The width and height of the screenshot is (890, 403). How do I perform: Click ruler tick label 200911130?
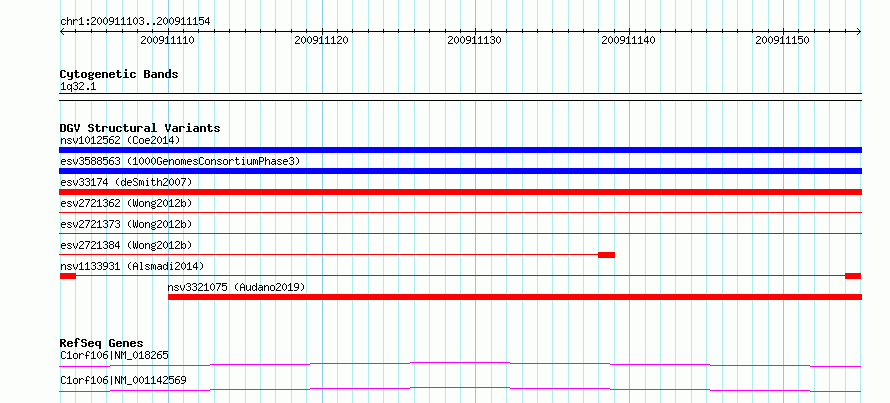coord(475,41)
